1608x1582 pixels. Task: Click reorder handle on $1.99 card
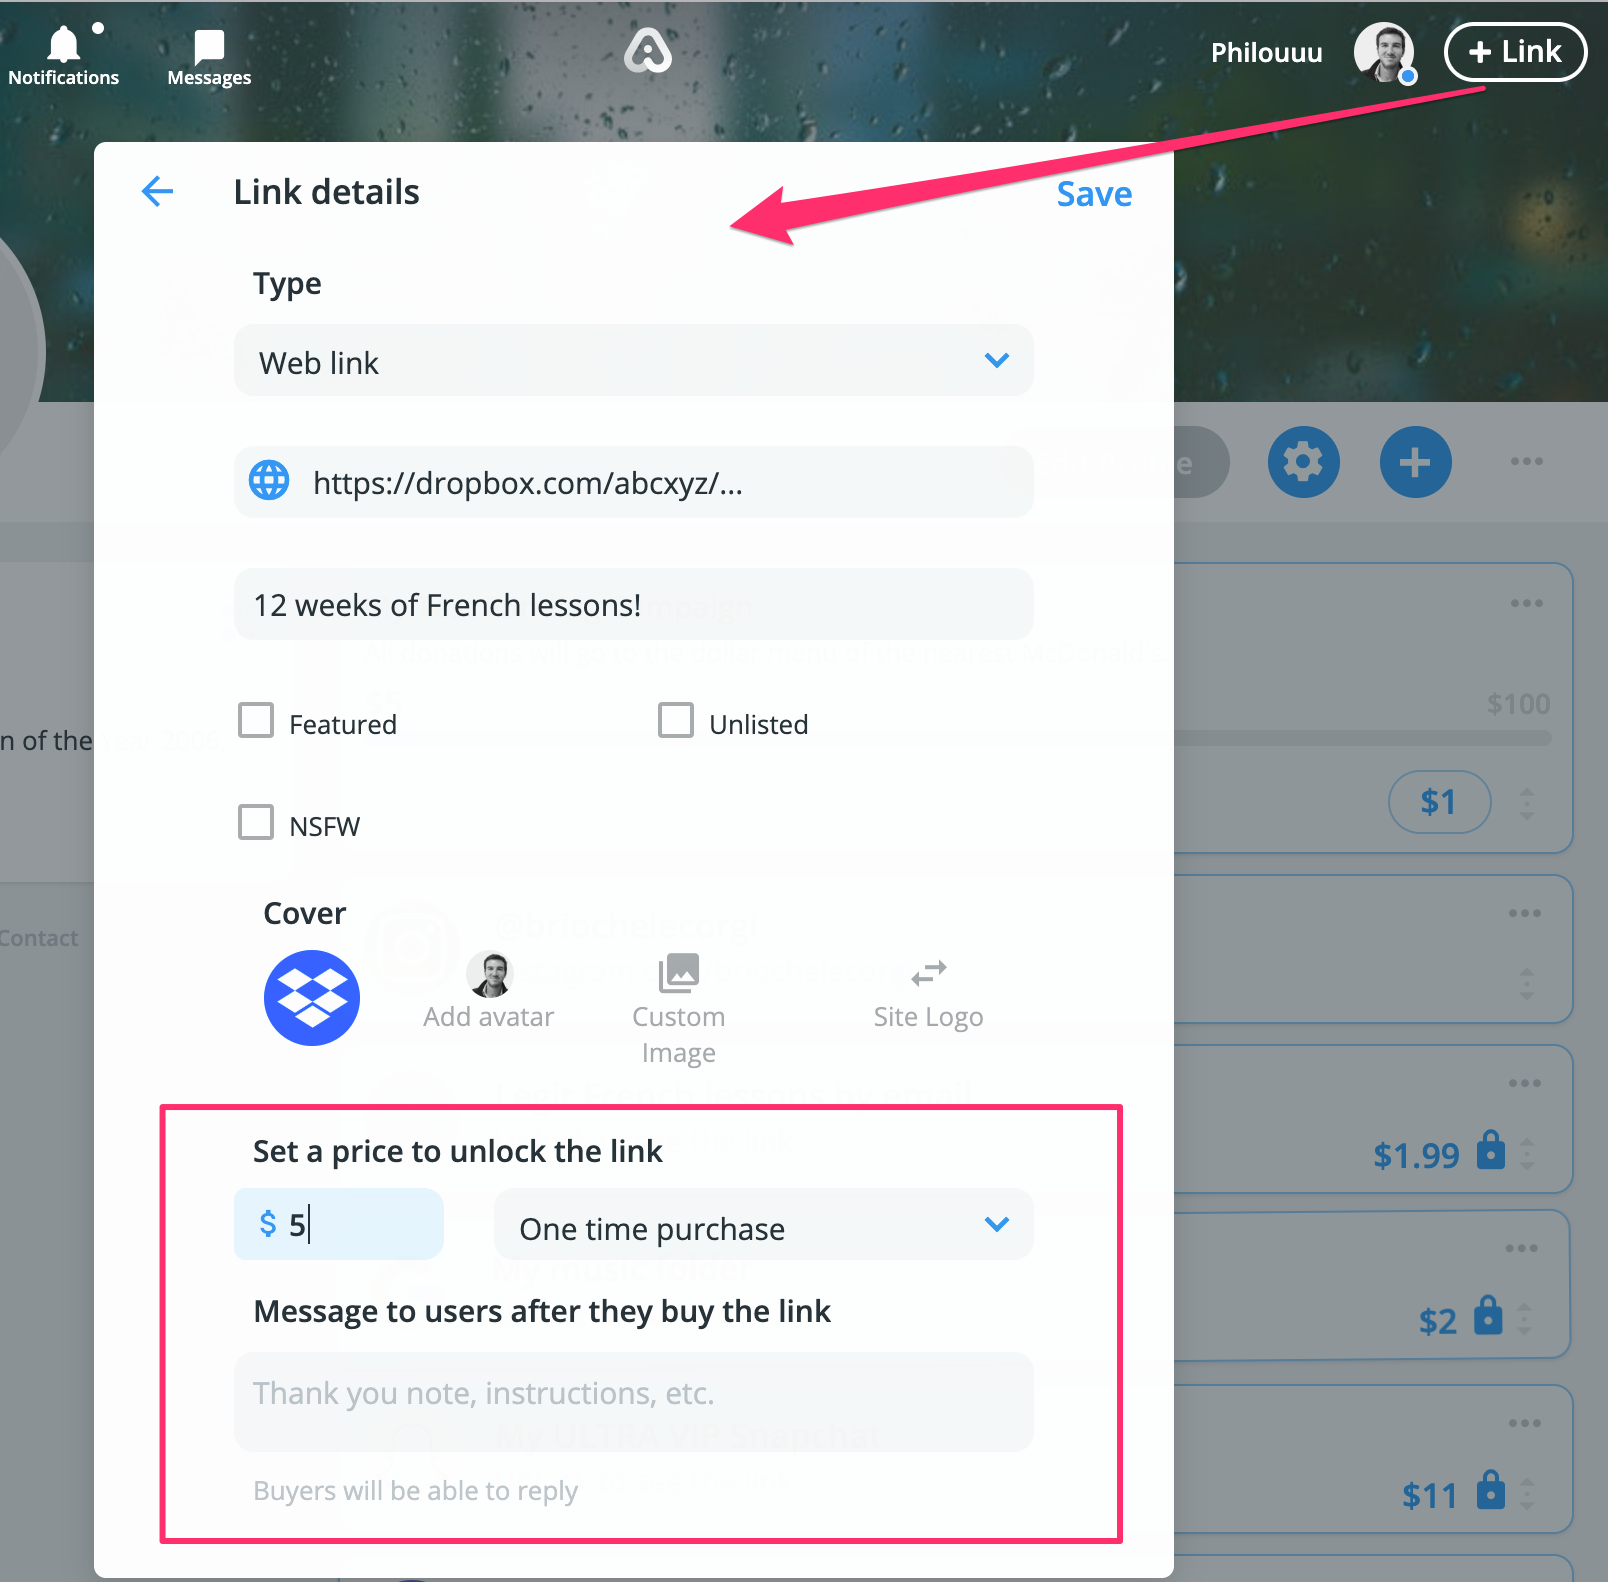point(1526,1153)
